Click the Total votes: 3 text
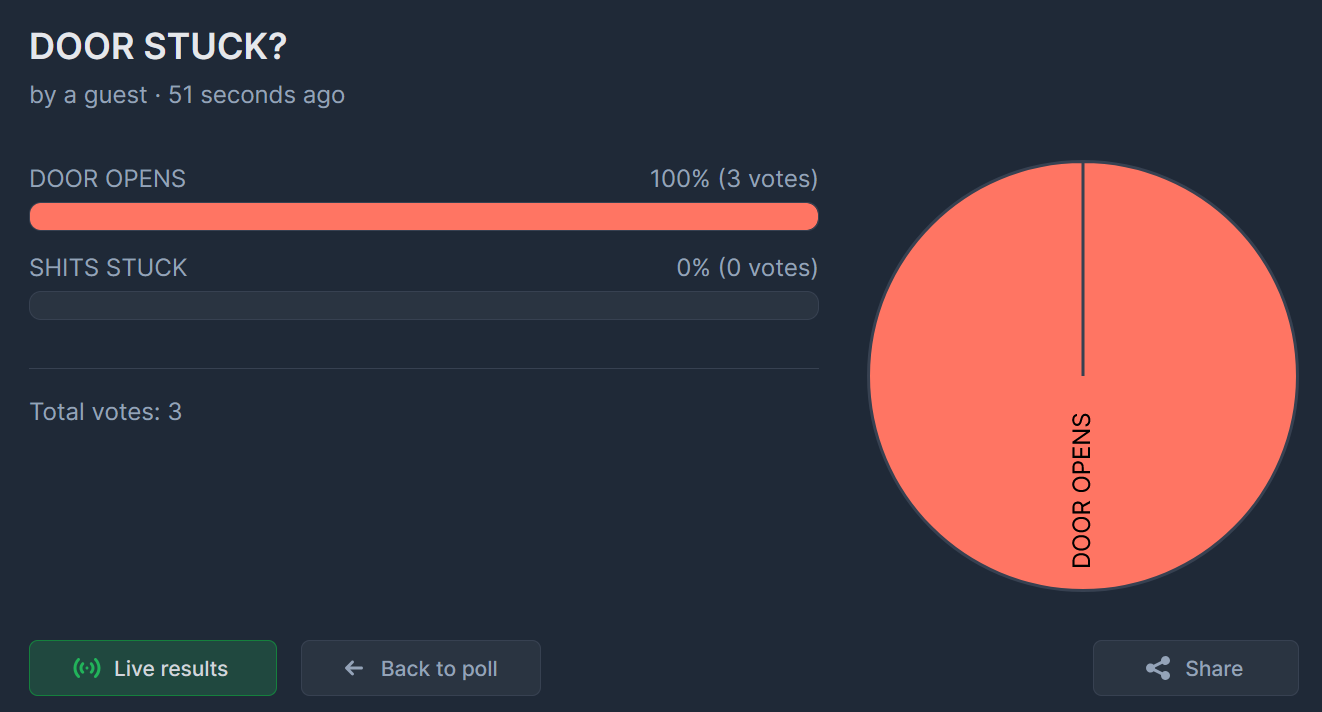The width and height of the screenshot is (1322, 712). [x=106, y=411]
